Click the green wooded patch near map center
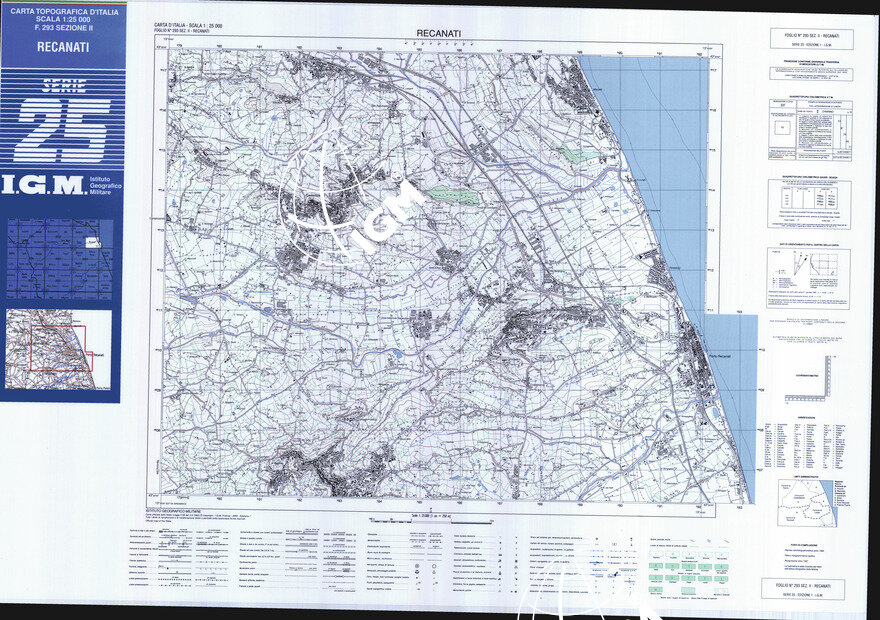 [x=453, y=195]
